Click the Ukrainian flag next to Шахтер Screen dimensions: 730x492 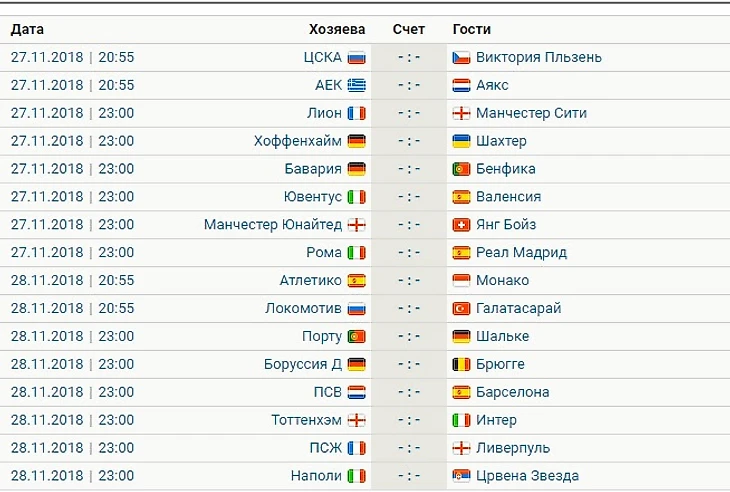point(461,142)
